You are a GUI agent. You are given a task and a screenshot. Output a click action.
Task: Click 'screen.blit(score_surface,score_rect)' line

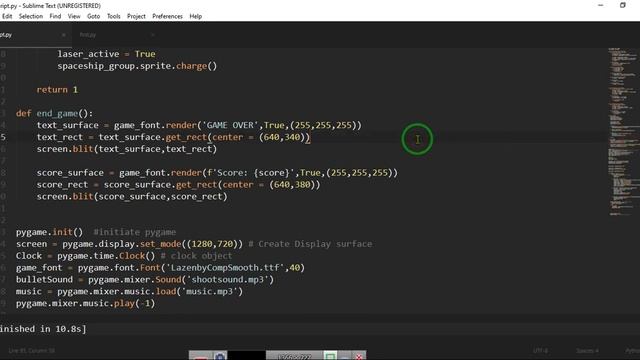coord(132,197)
